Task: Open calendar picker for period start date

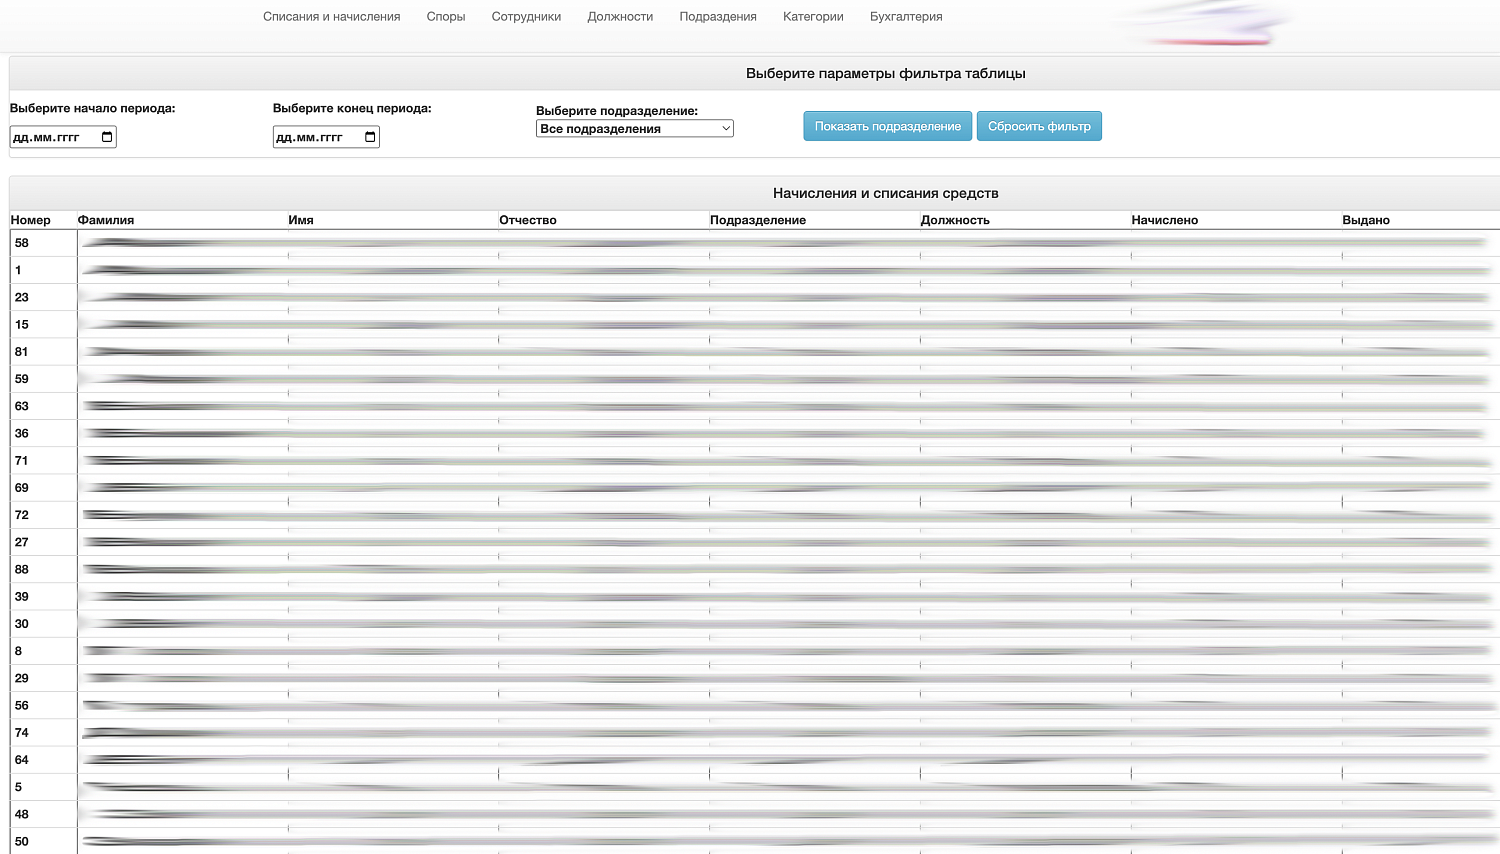Action: pos(107,137)
